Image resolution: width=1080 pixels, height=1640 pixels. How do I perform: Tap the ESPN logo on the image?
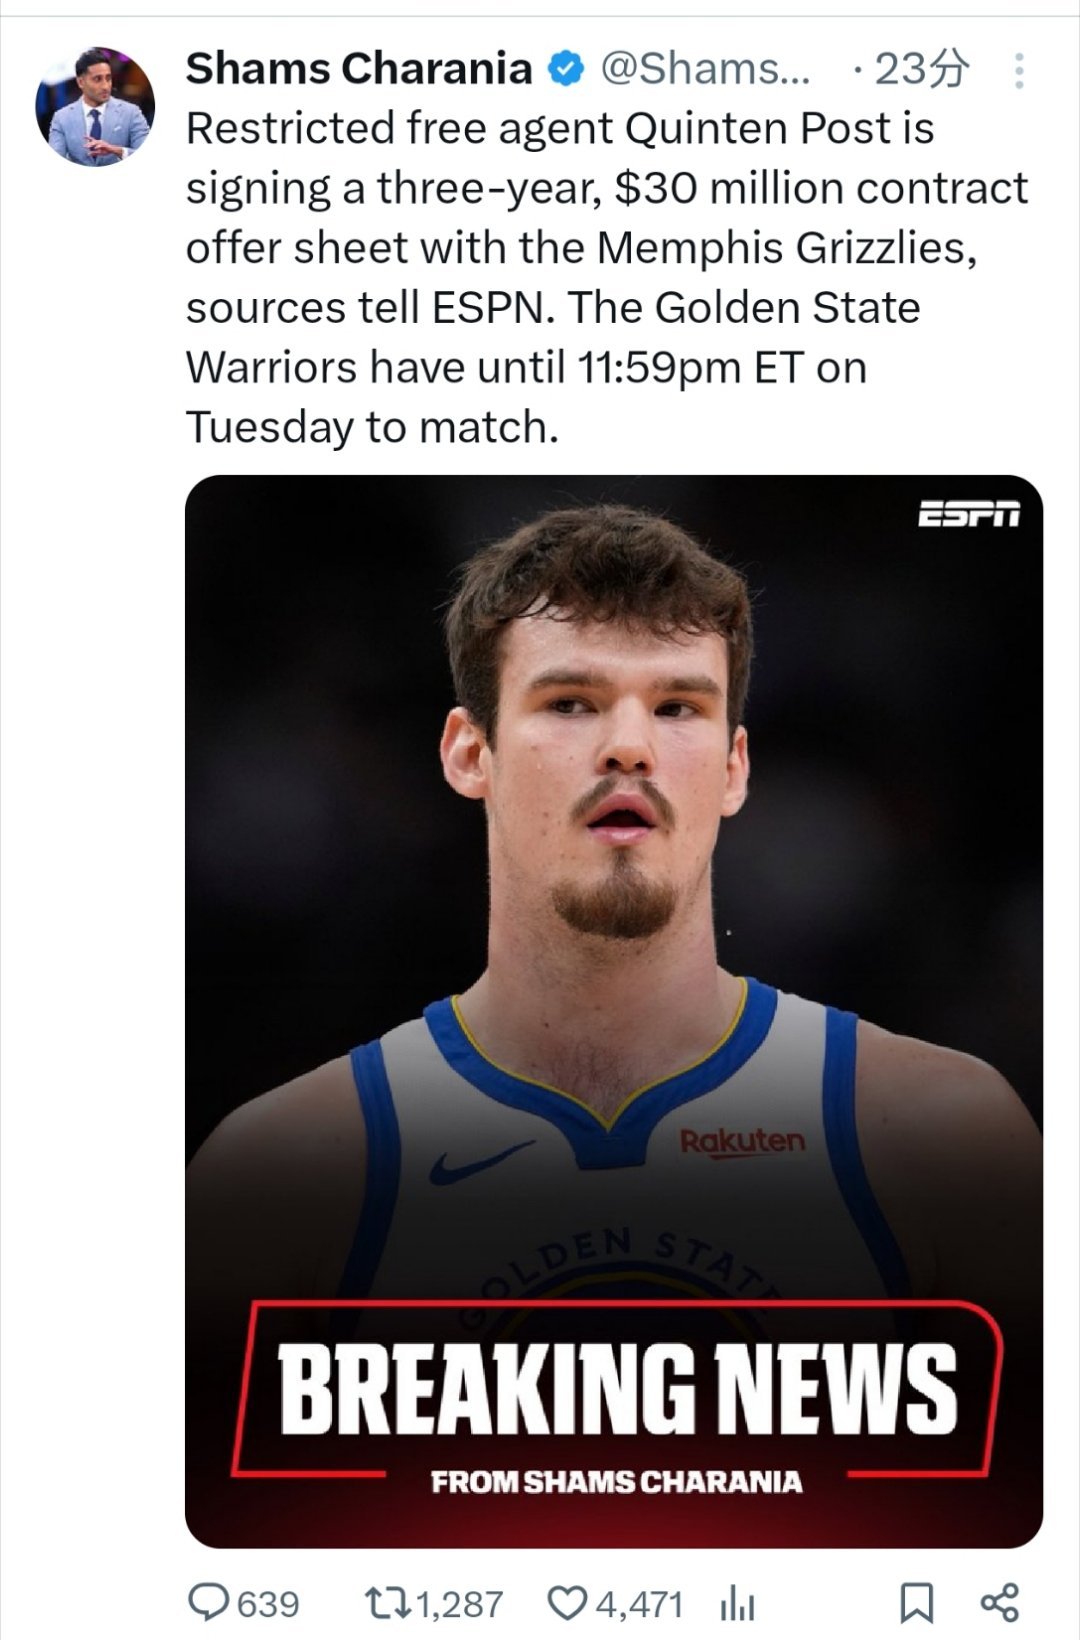pyautogui.click(x=969, y=513)
